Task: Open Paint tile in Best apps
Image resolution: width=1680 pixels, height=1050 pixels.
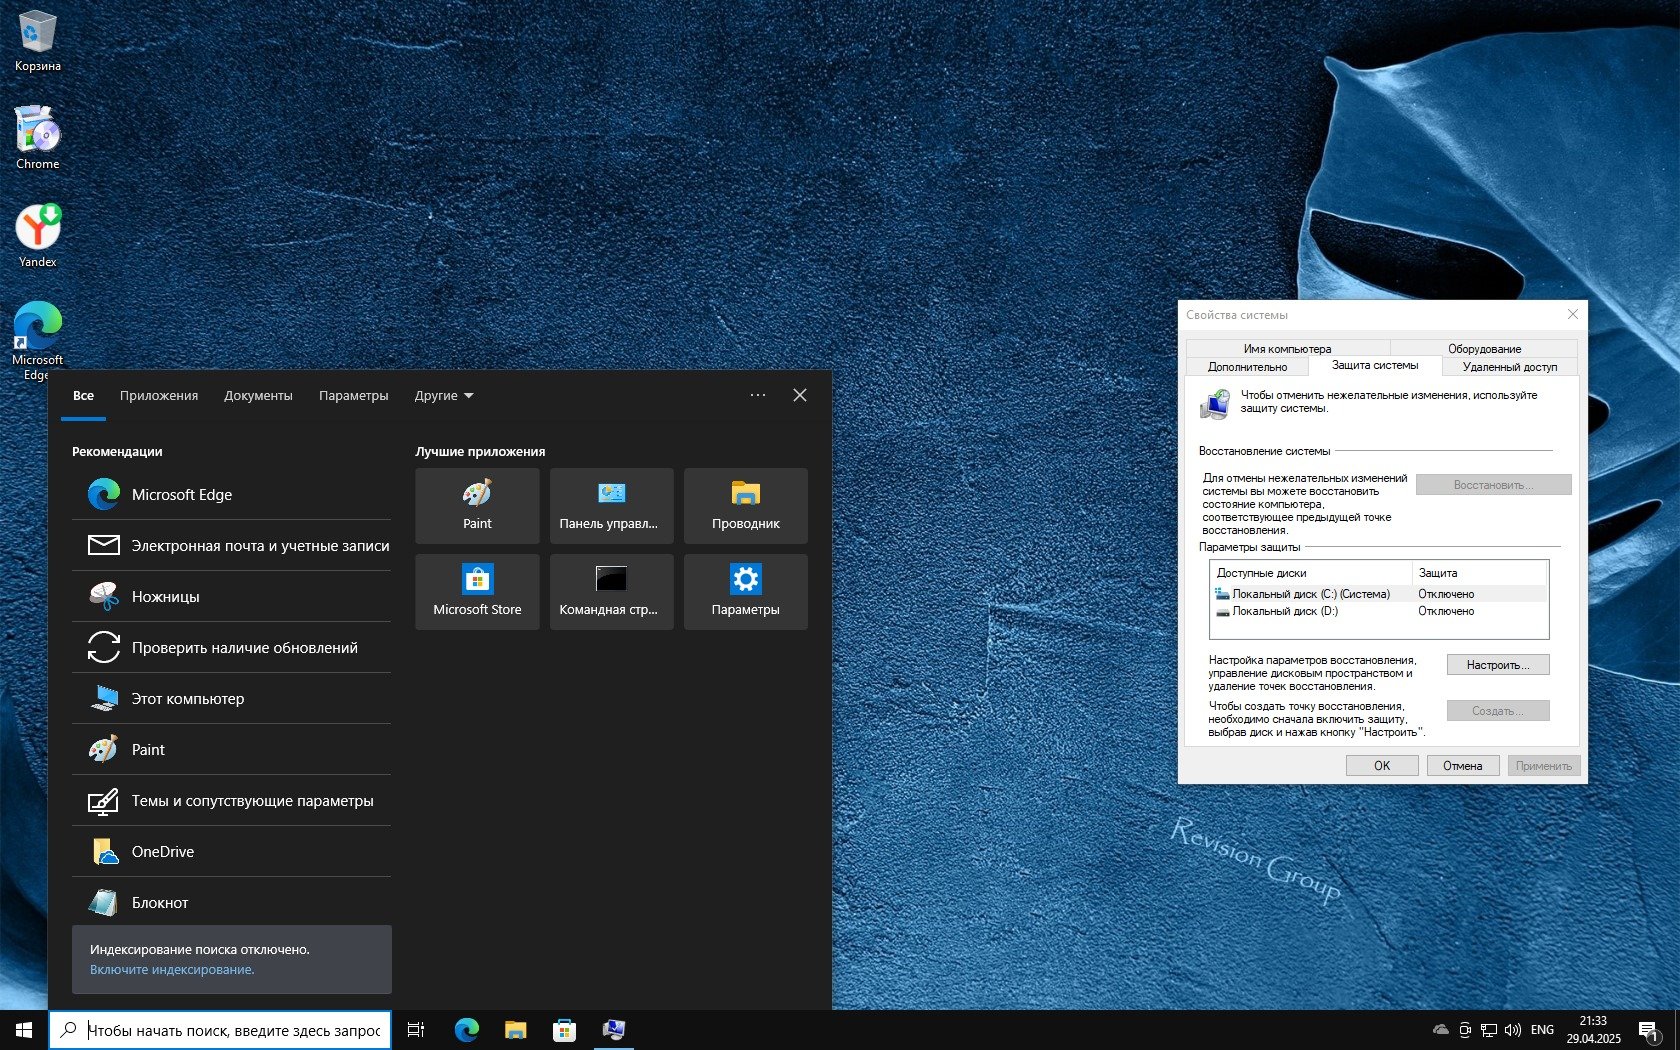Action: (477, 505)
